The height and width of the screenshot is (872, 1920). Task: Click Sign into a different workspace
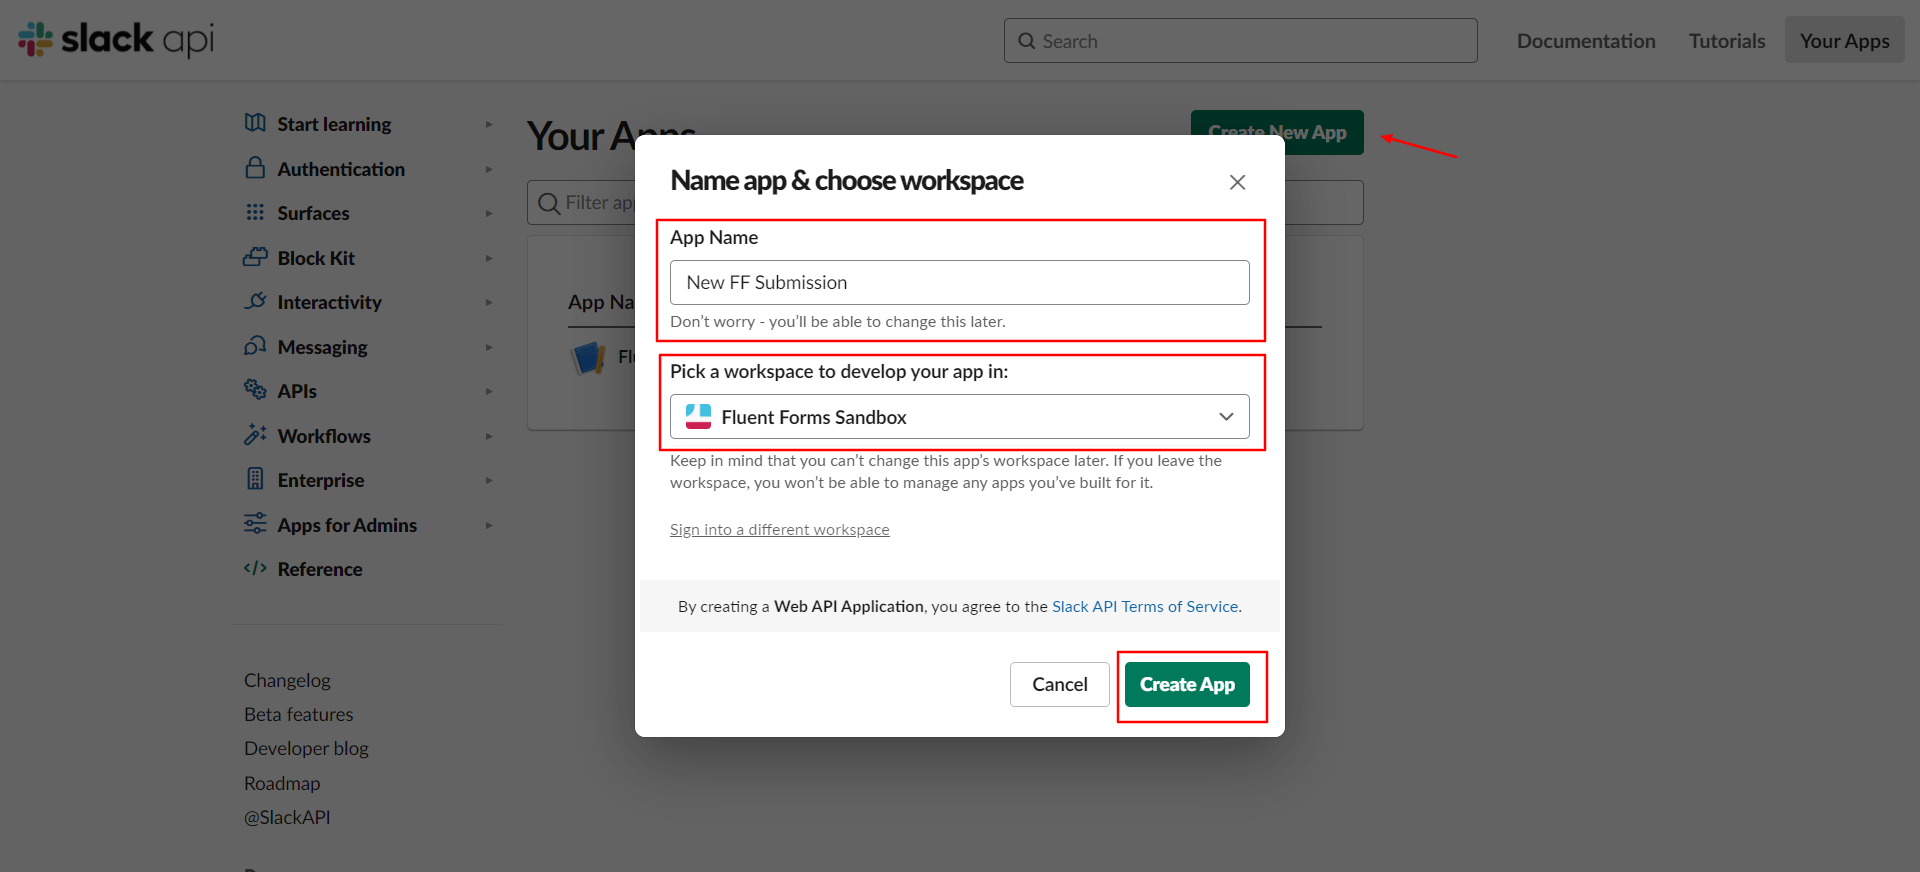pos(780,529)
